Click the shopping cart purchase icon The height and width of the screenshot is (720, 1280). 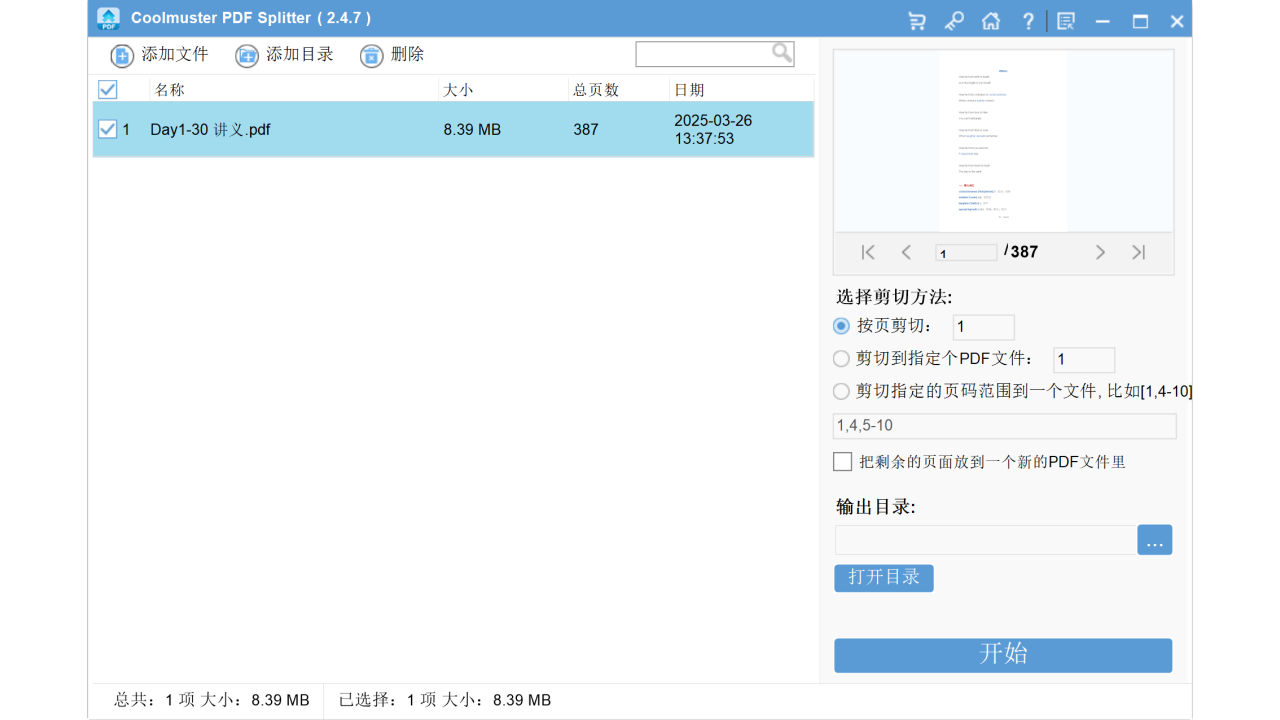click(x=916, y=21)
